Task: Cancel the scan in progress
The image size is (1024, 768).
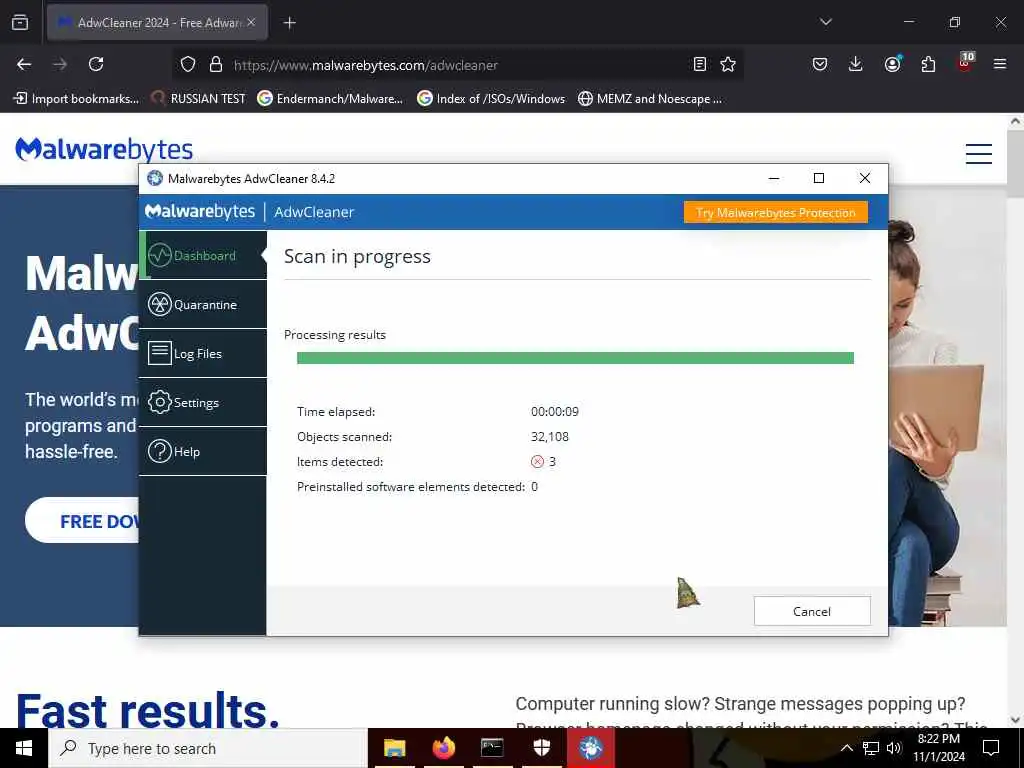Action: [812, 611]
